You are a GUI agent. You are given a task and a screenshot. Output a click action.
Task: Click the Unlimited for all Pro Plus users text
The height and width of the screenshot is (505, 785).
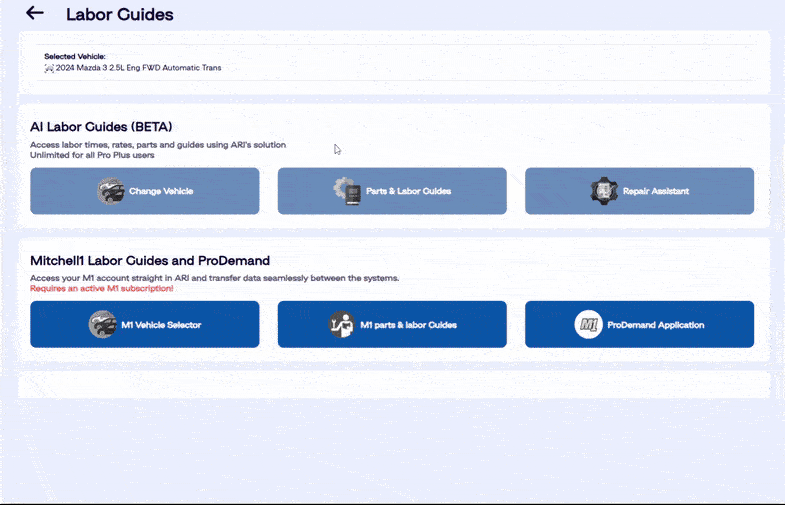pos(92,155)
